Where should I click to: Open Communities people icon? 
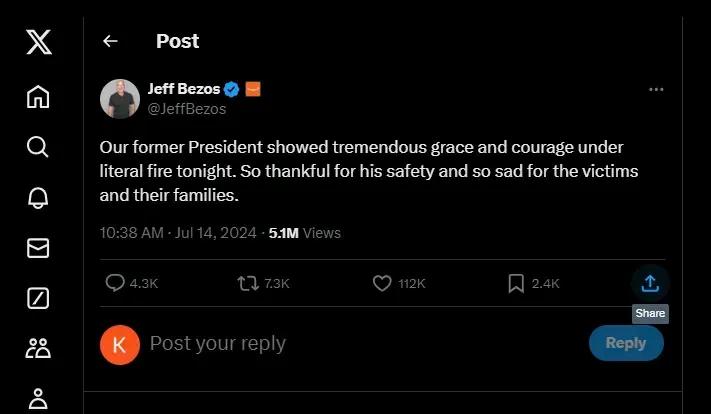38,348
